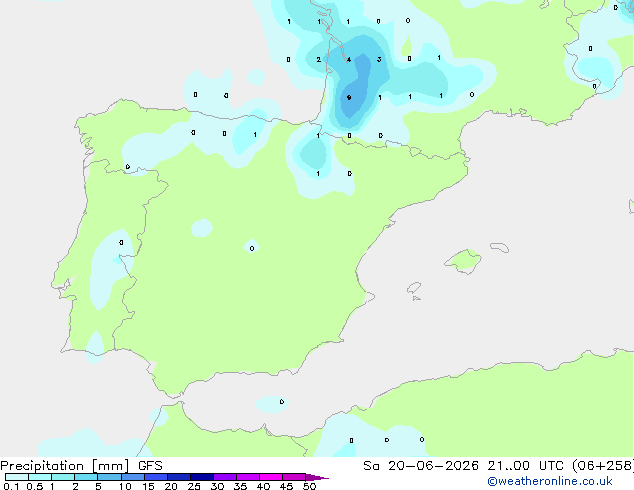Click the 15–20 mm legend swatch
Image resolution: width=634 pixels, height=490 pixels.
click(156, 477)
